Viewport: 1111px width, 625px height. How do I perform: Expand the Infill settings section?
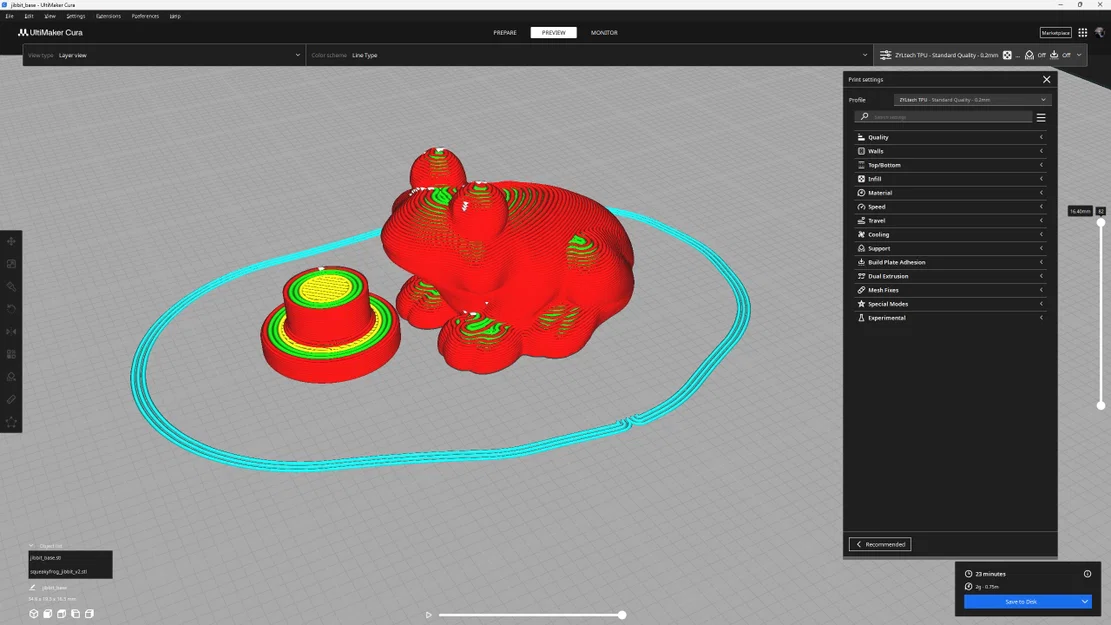949,179
